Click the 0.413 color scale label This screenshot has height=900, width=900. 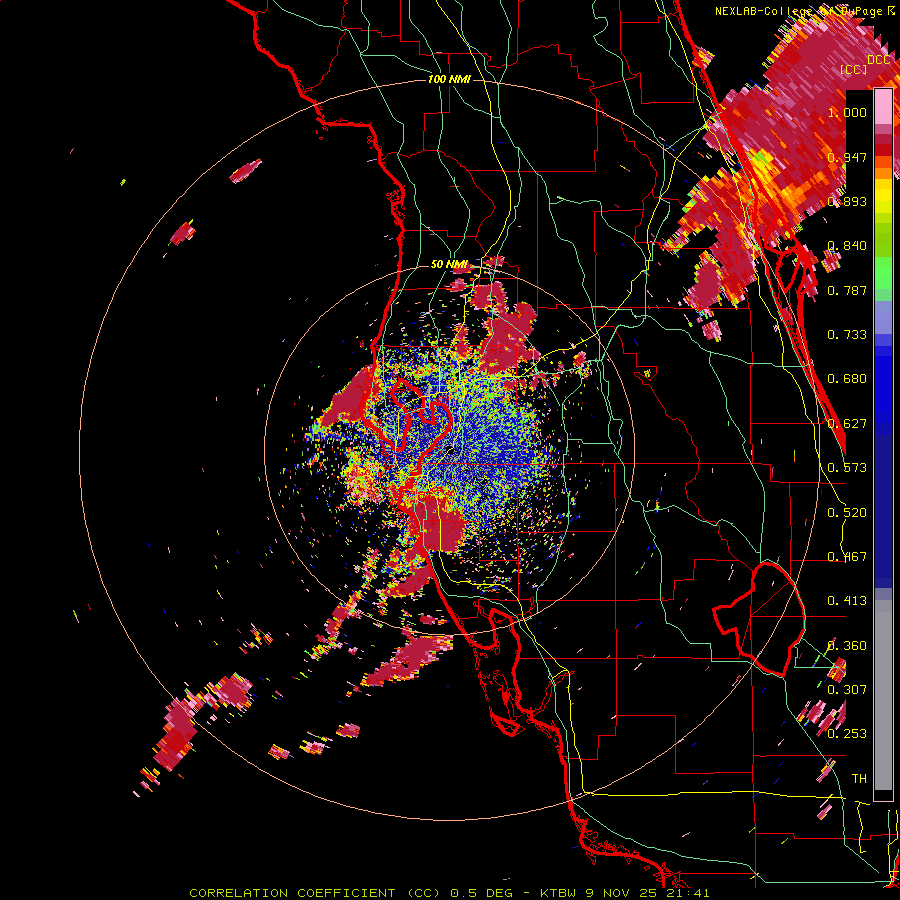[x=847, y=601]
